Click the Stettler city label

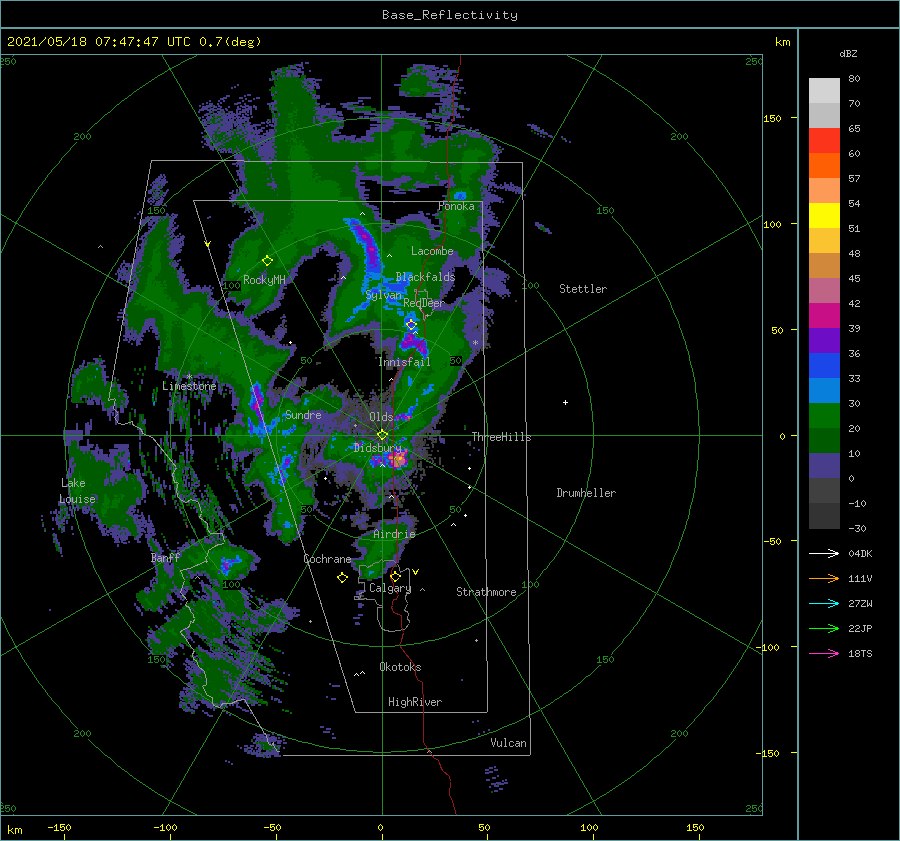pyautogui.click(x=583, y=289)
